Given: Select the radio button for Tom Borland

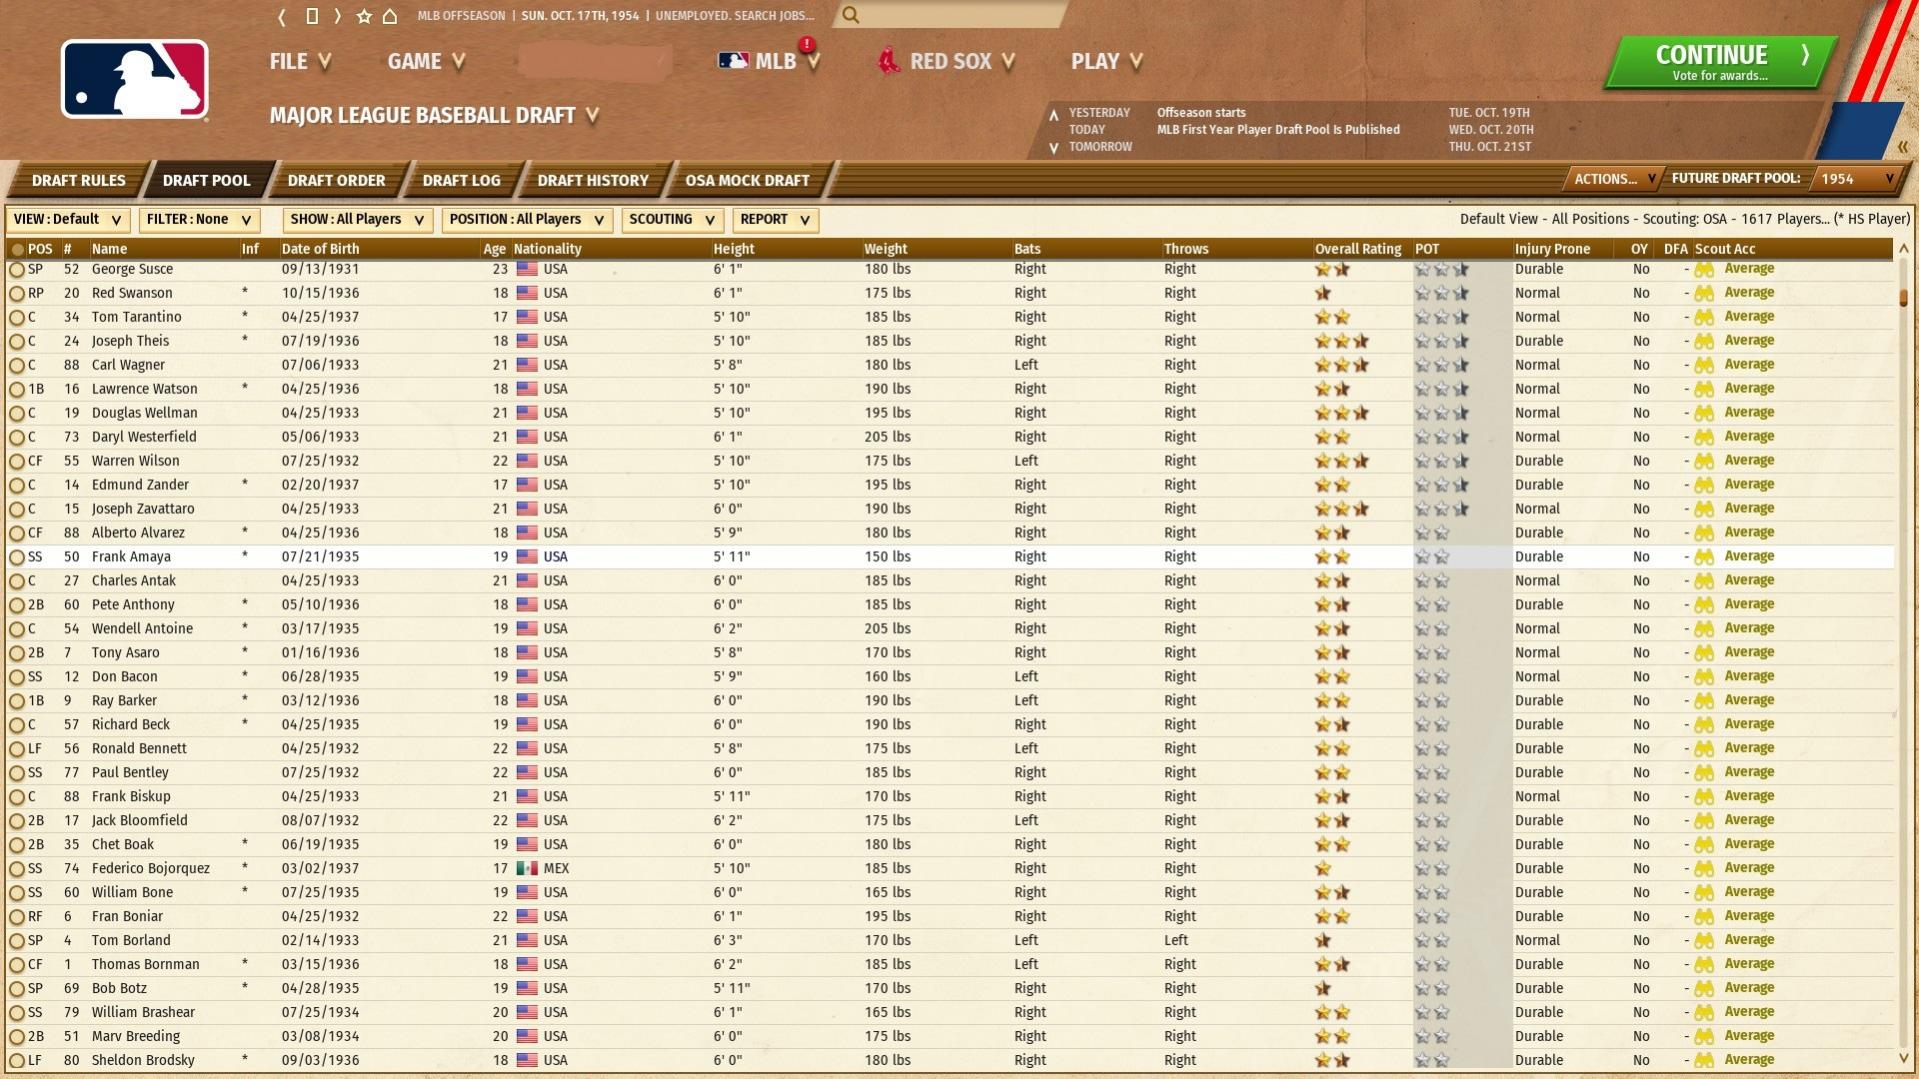Looking at the screenshot, I should point(17,941).
